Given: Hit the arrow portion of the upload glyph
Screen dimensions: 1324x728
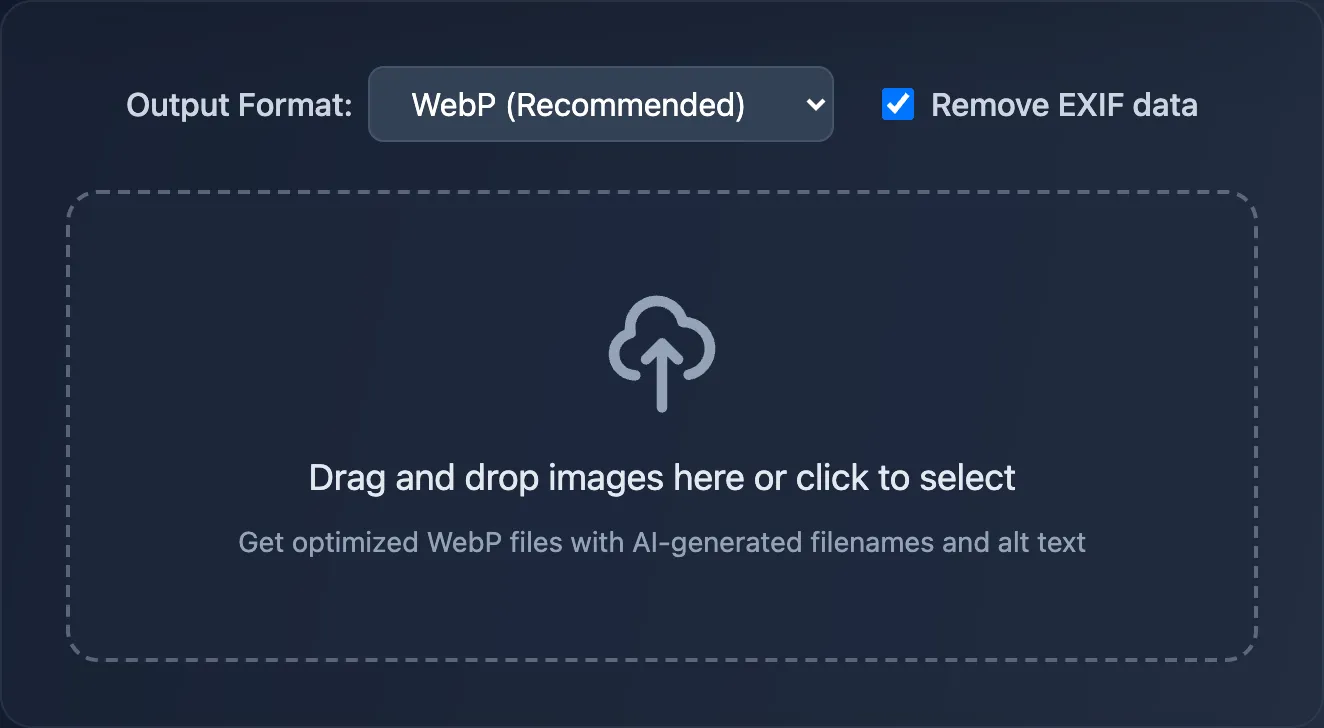Looking at the screenshot, I should 660,385.
